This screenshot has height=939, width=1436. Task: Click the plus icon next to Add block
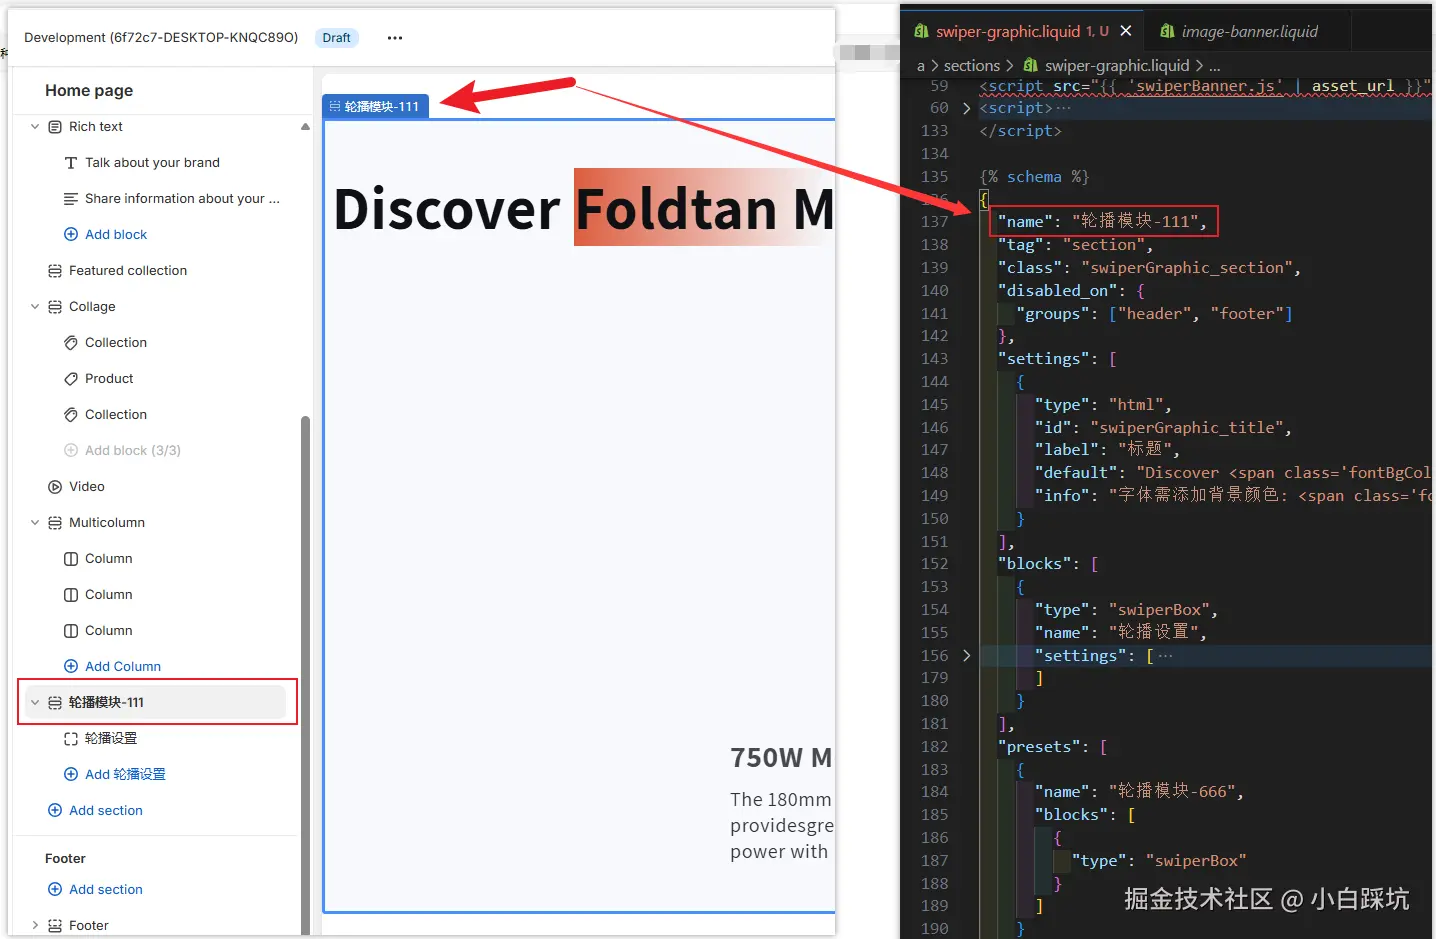point(71,235)
